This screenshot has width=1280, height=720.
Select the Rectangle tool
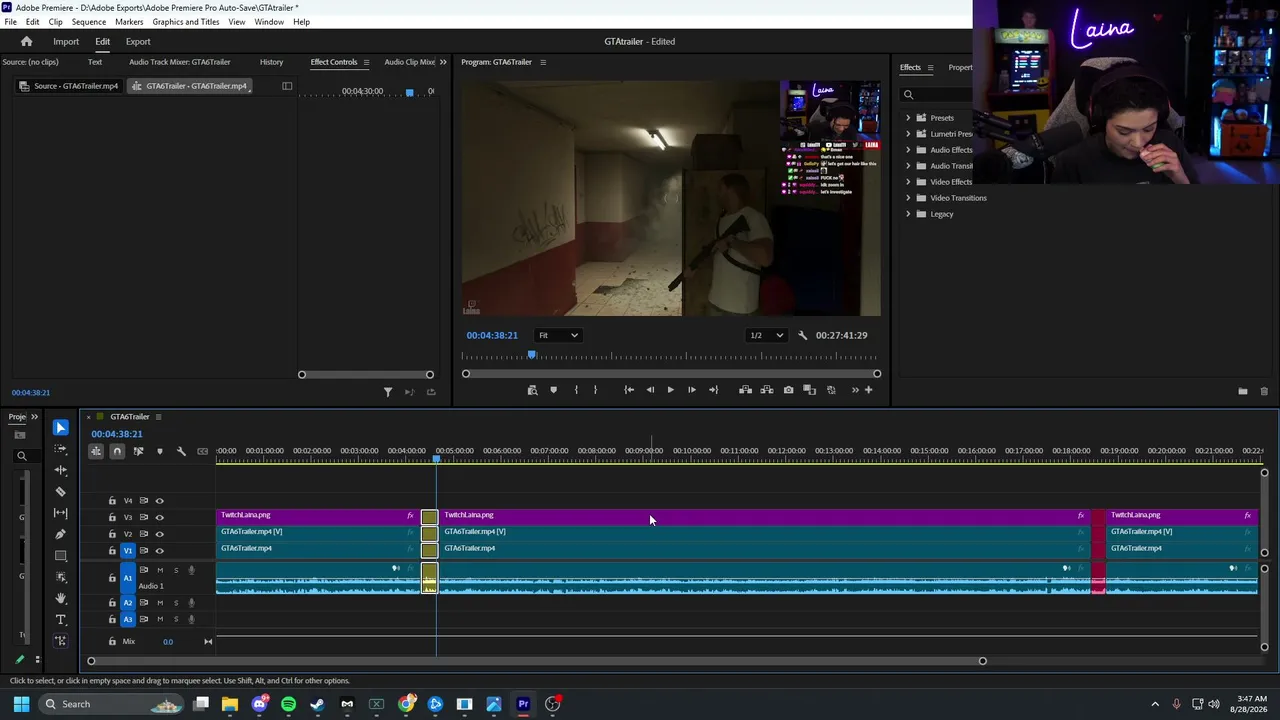[x=61, y=556]
